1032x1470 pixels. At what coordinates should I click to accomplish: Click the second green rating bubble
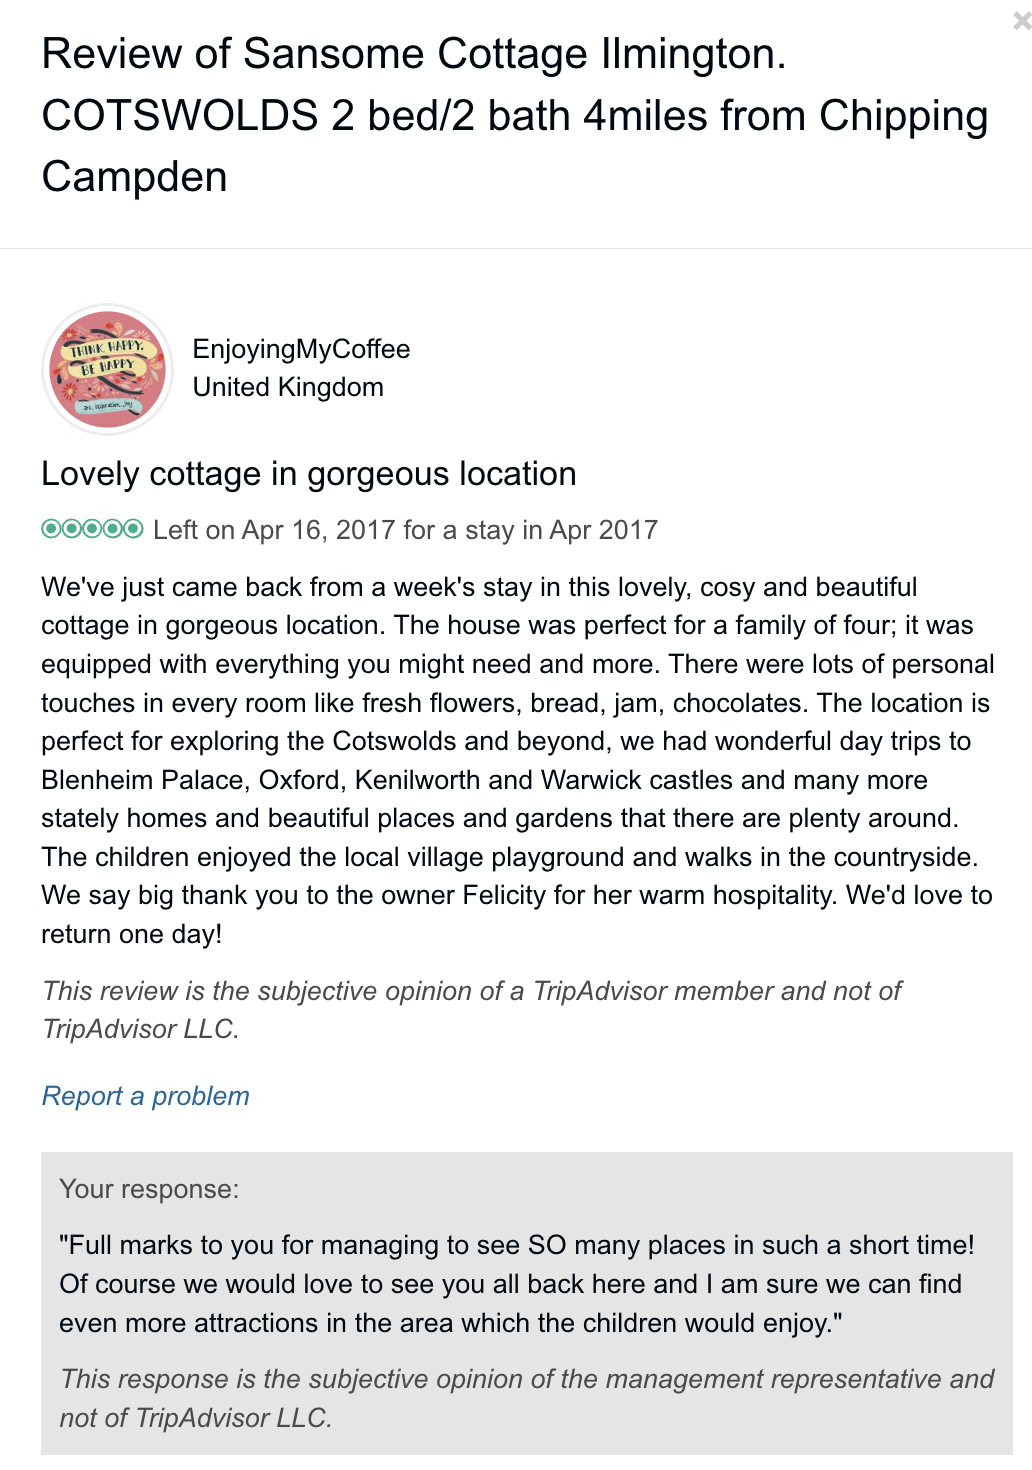tap(72, 528)
